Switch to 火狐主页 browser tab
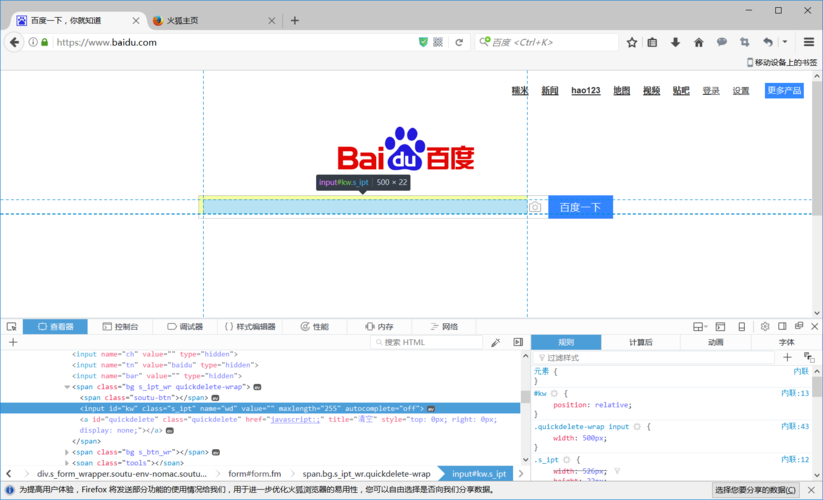Image resolution: width=823 pixels, height=500 pixels. pyautogui.click(x=214, y=20)
